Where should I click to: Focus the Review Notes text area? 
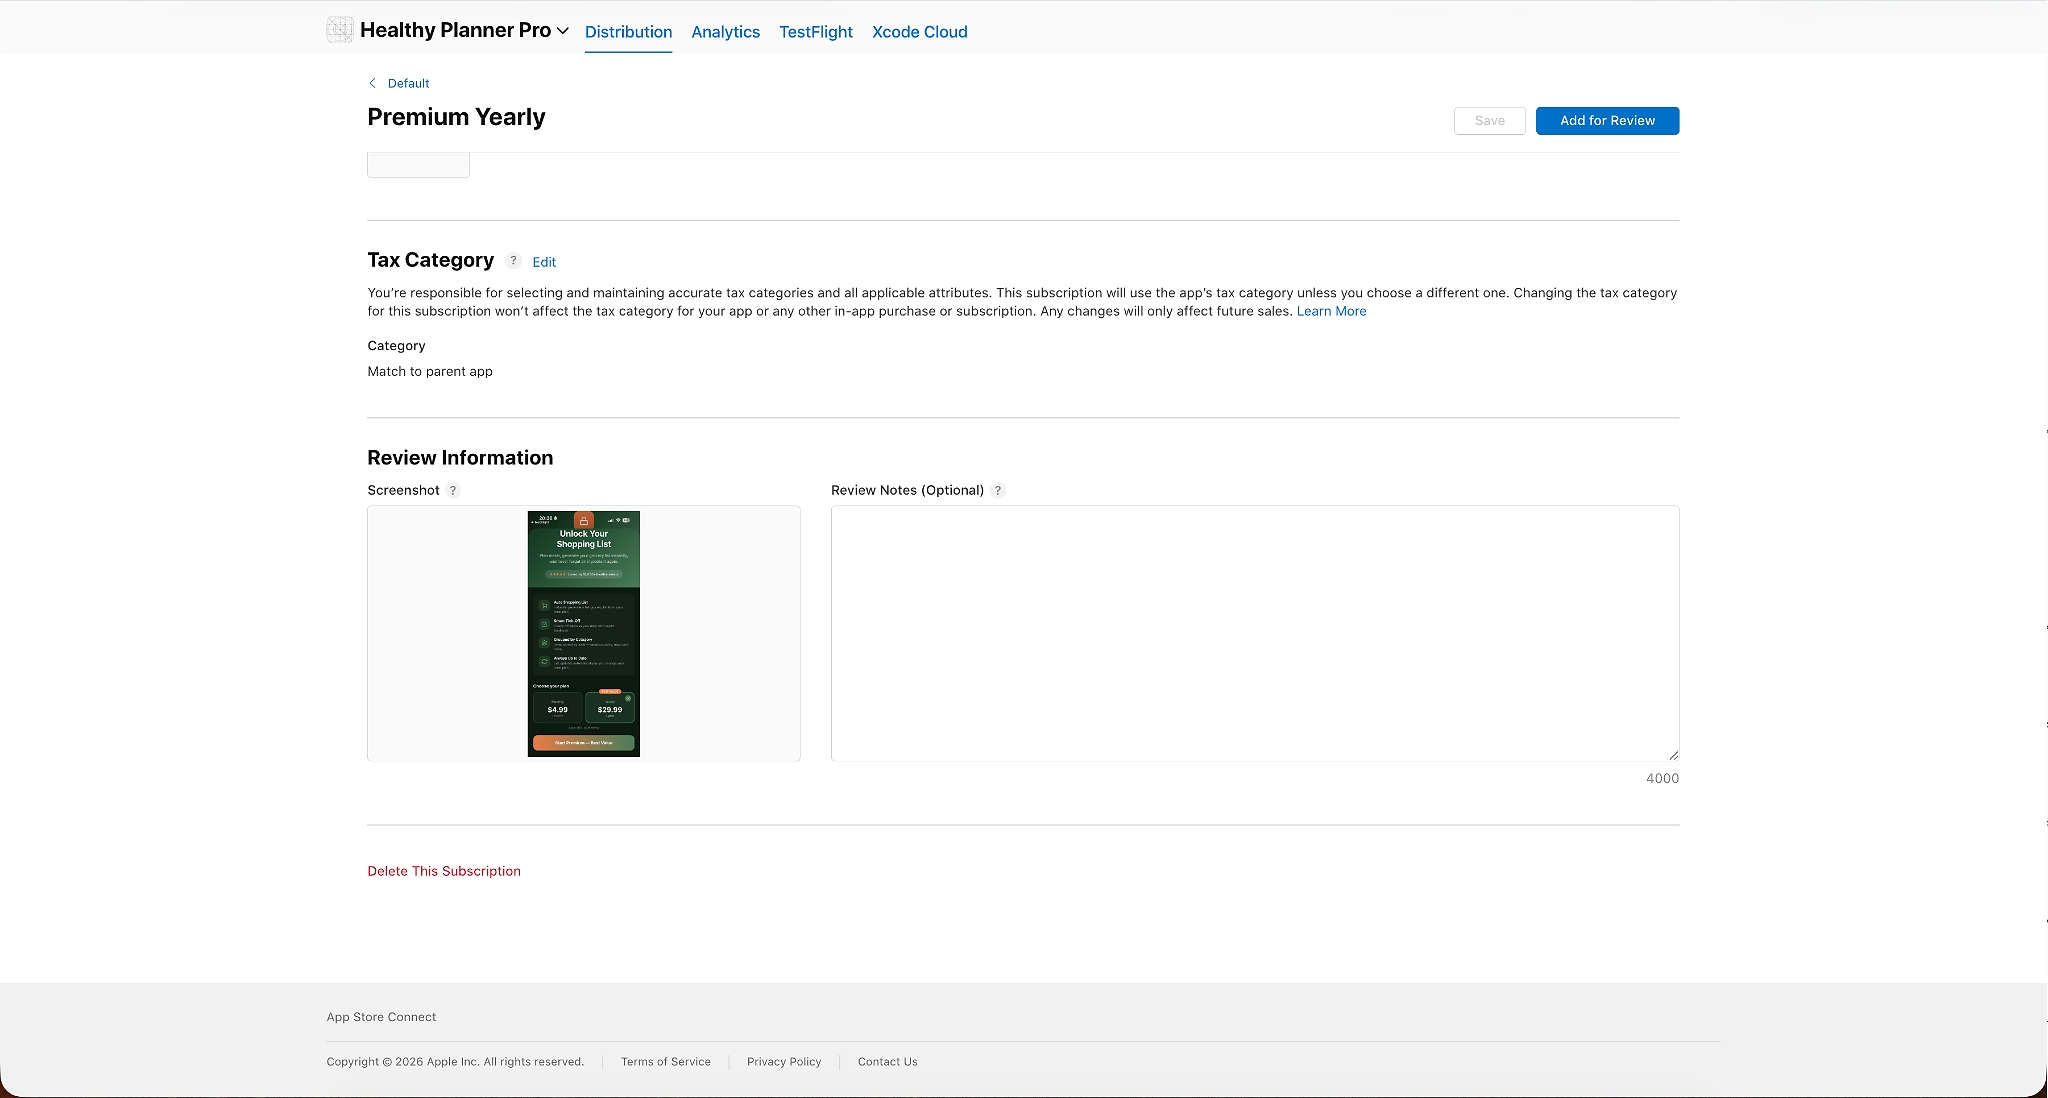tap(1255, 633)
